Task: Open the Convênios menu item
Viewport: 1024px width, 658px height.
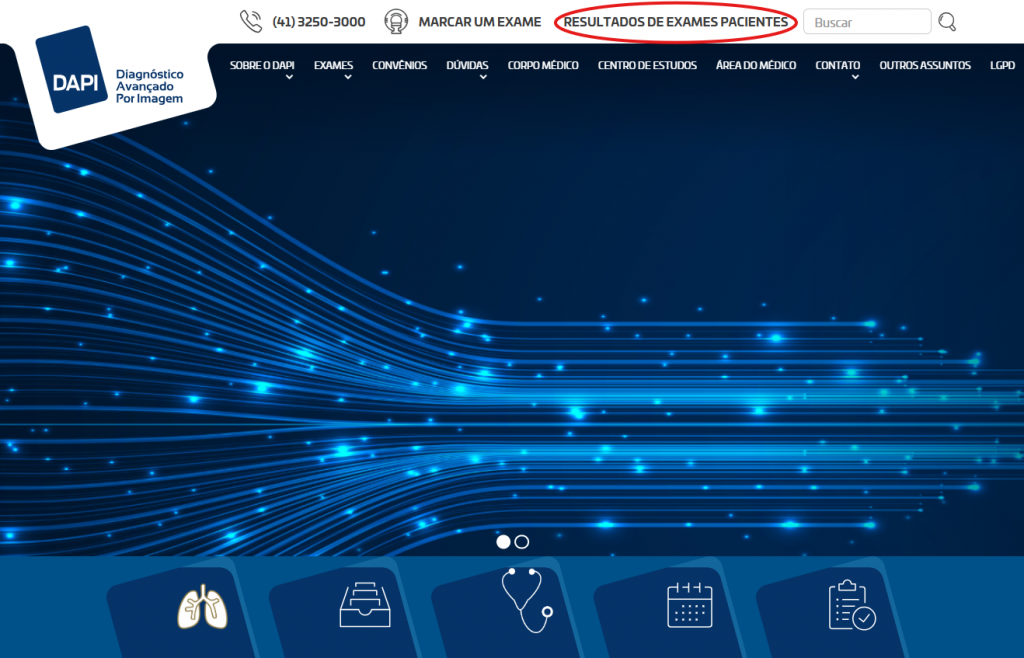Action: point(399,66)
